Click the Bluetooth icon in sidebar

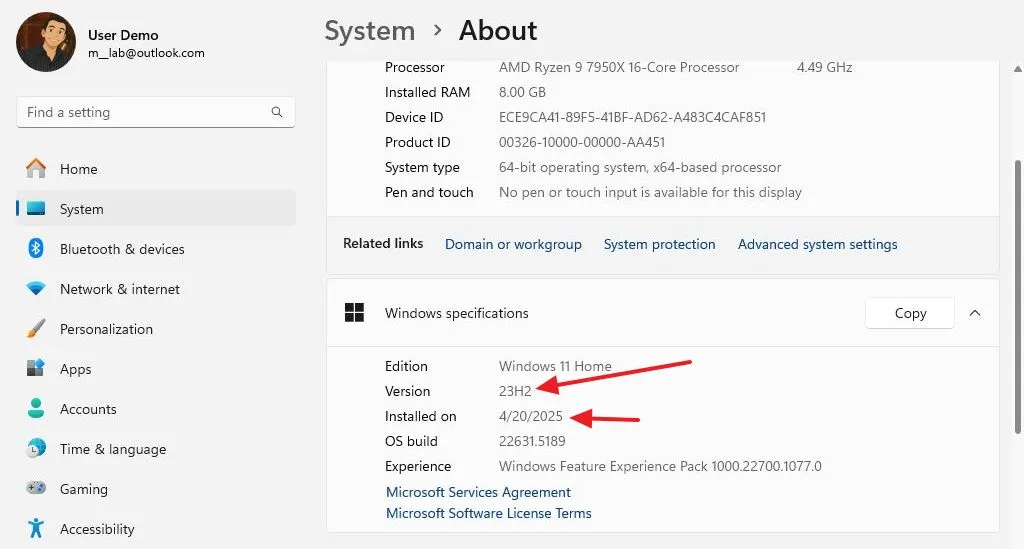click(x=36, y=249)
